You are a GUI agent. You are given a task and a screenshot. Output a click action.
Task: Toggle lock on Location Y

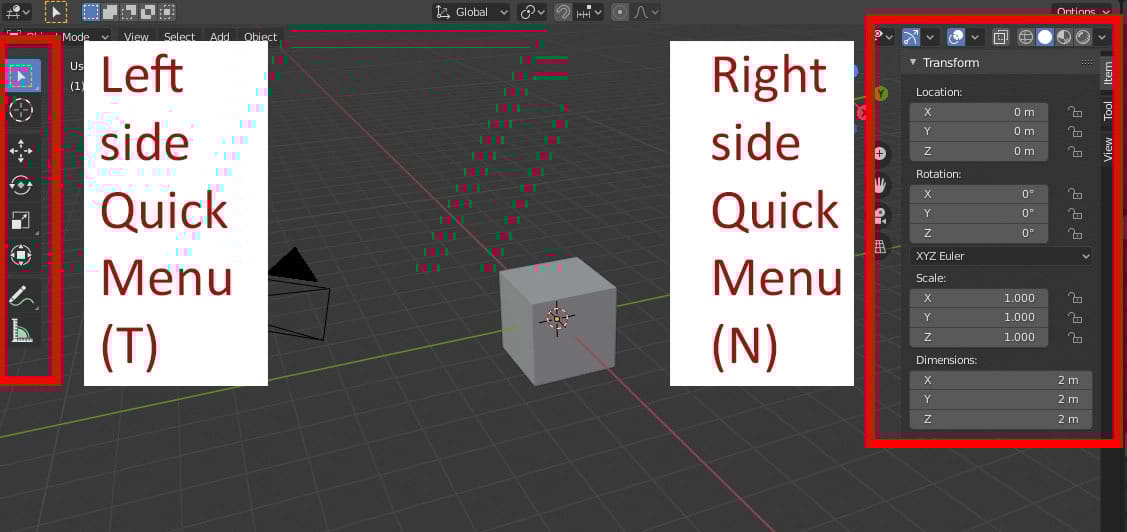1075,132
